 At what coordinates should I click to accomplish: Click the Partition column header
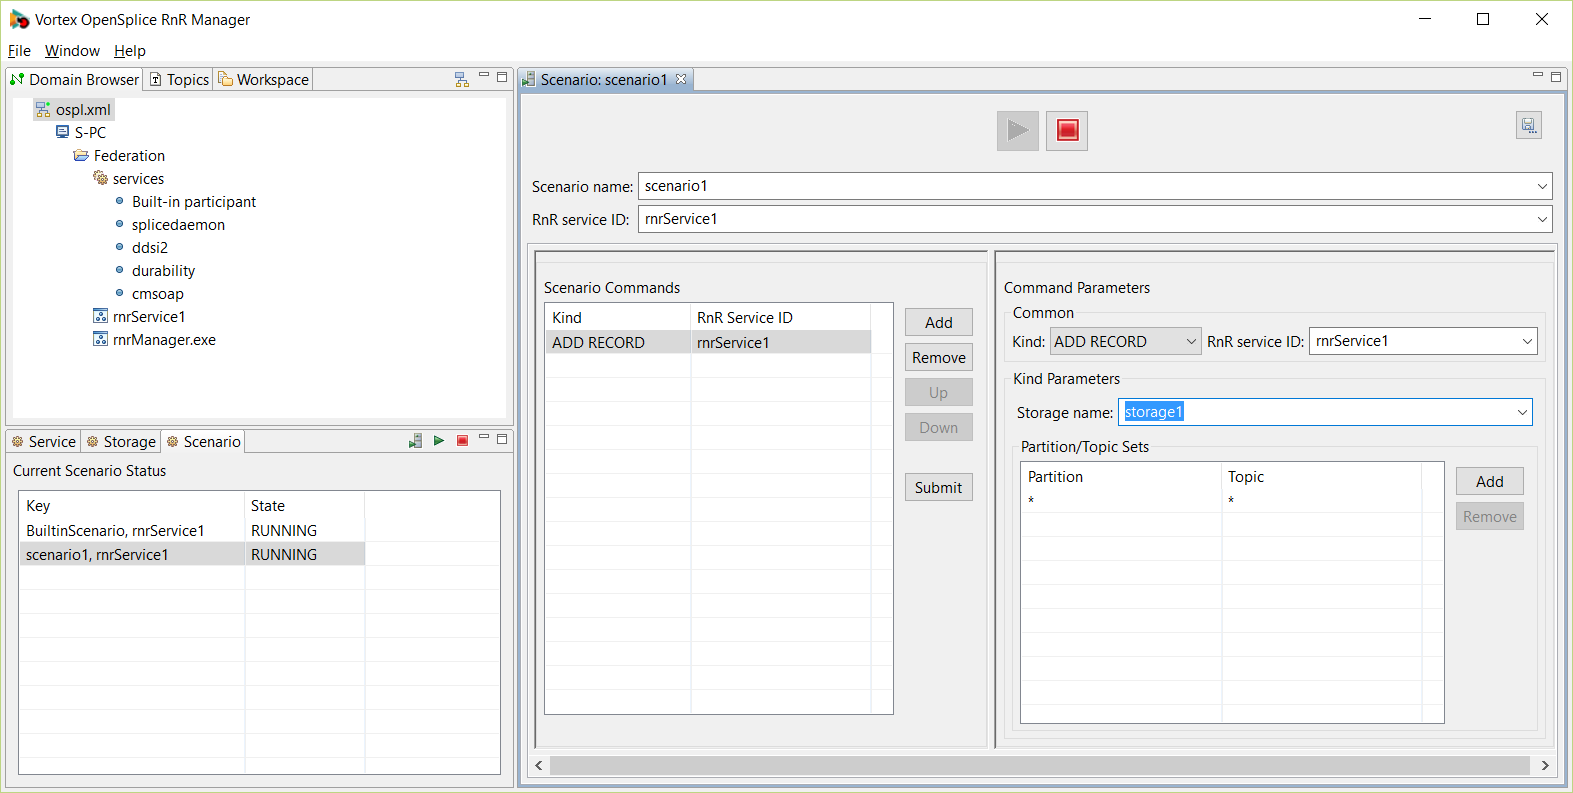(1121, 476)
